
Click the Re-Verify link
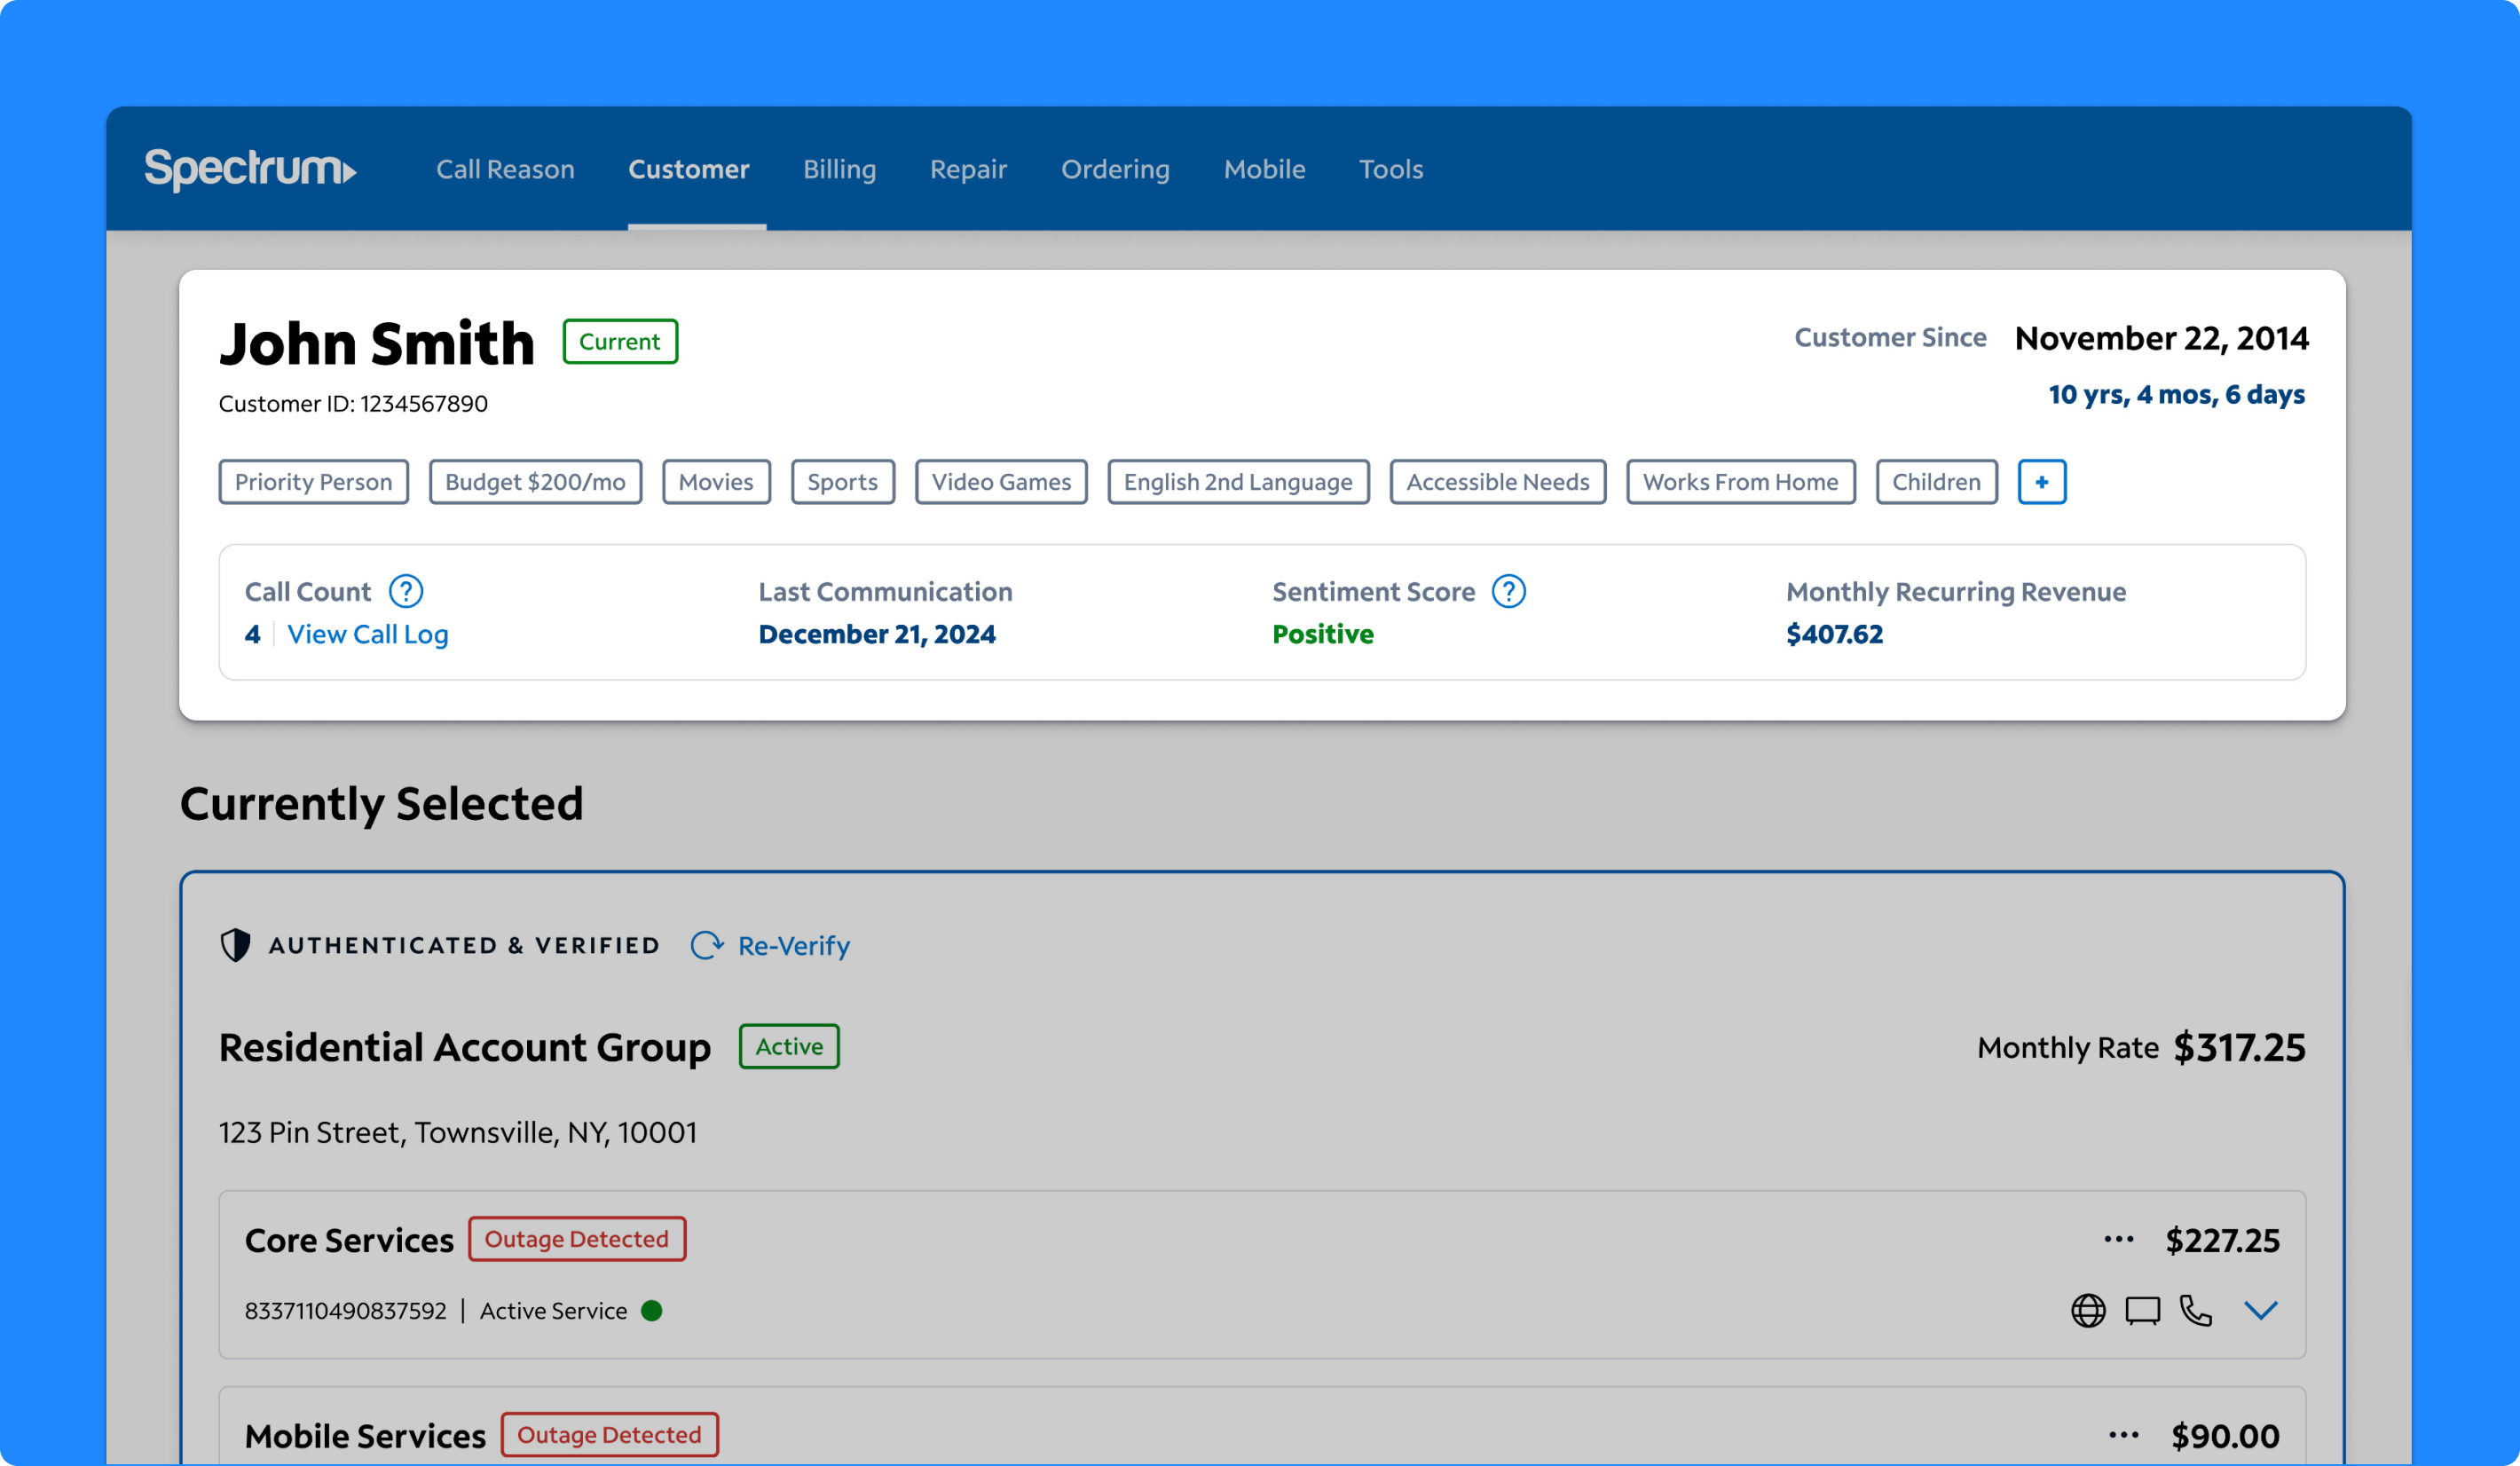(x=793, y=945)
